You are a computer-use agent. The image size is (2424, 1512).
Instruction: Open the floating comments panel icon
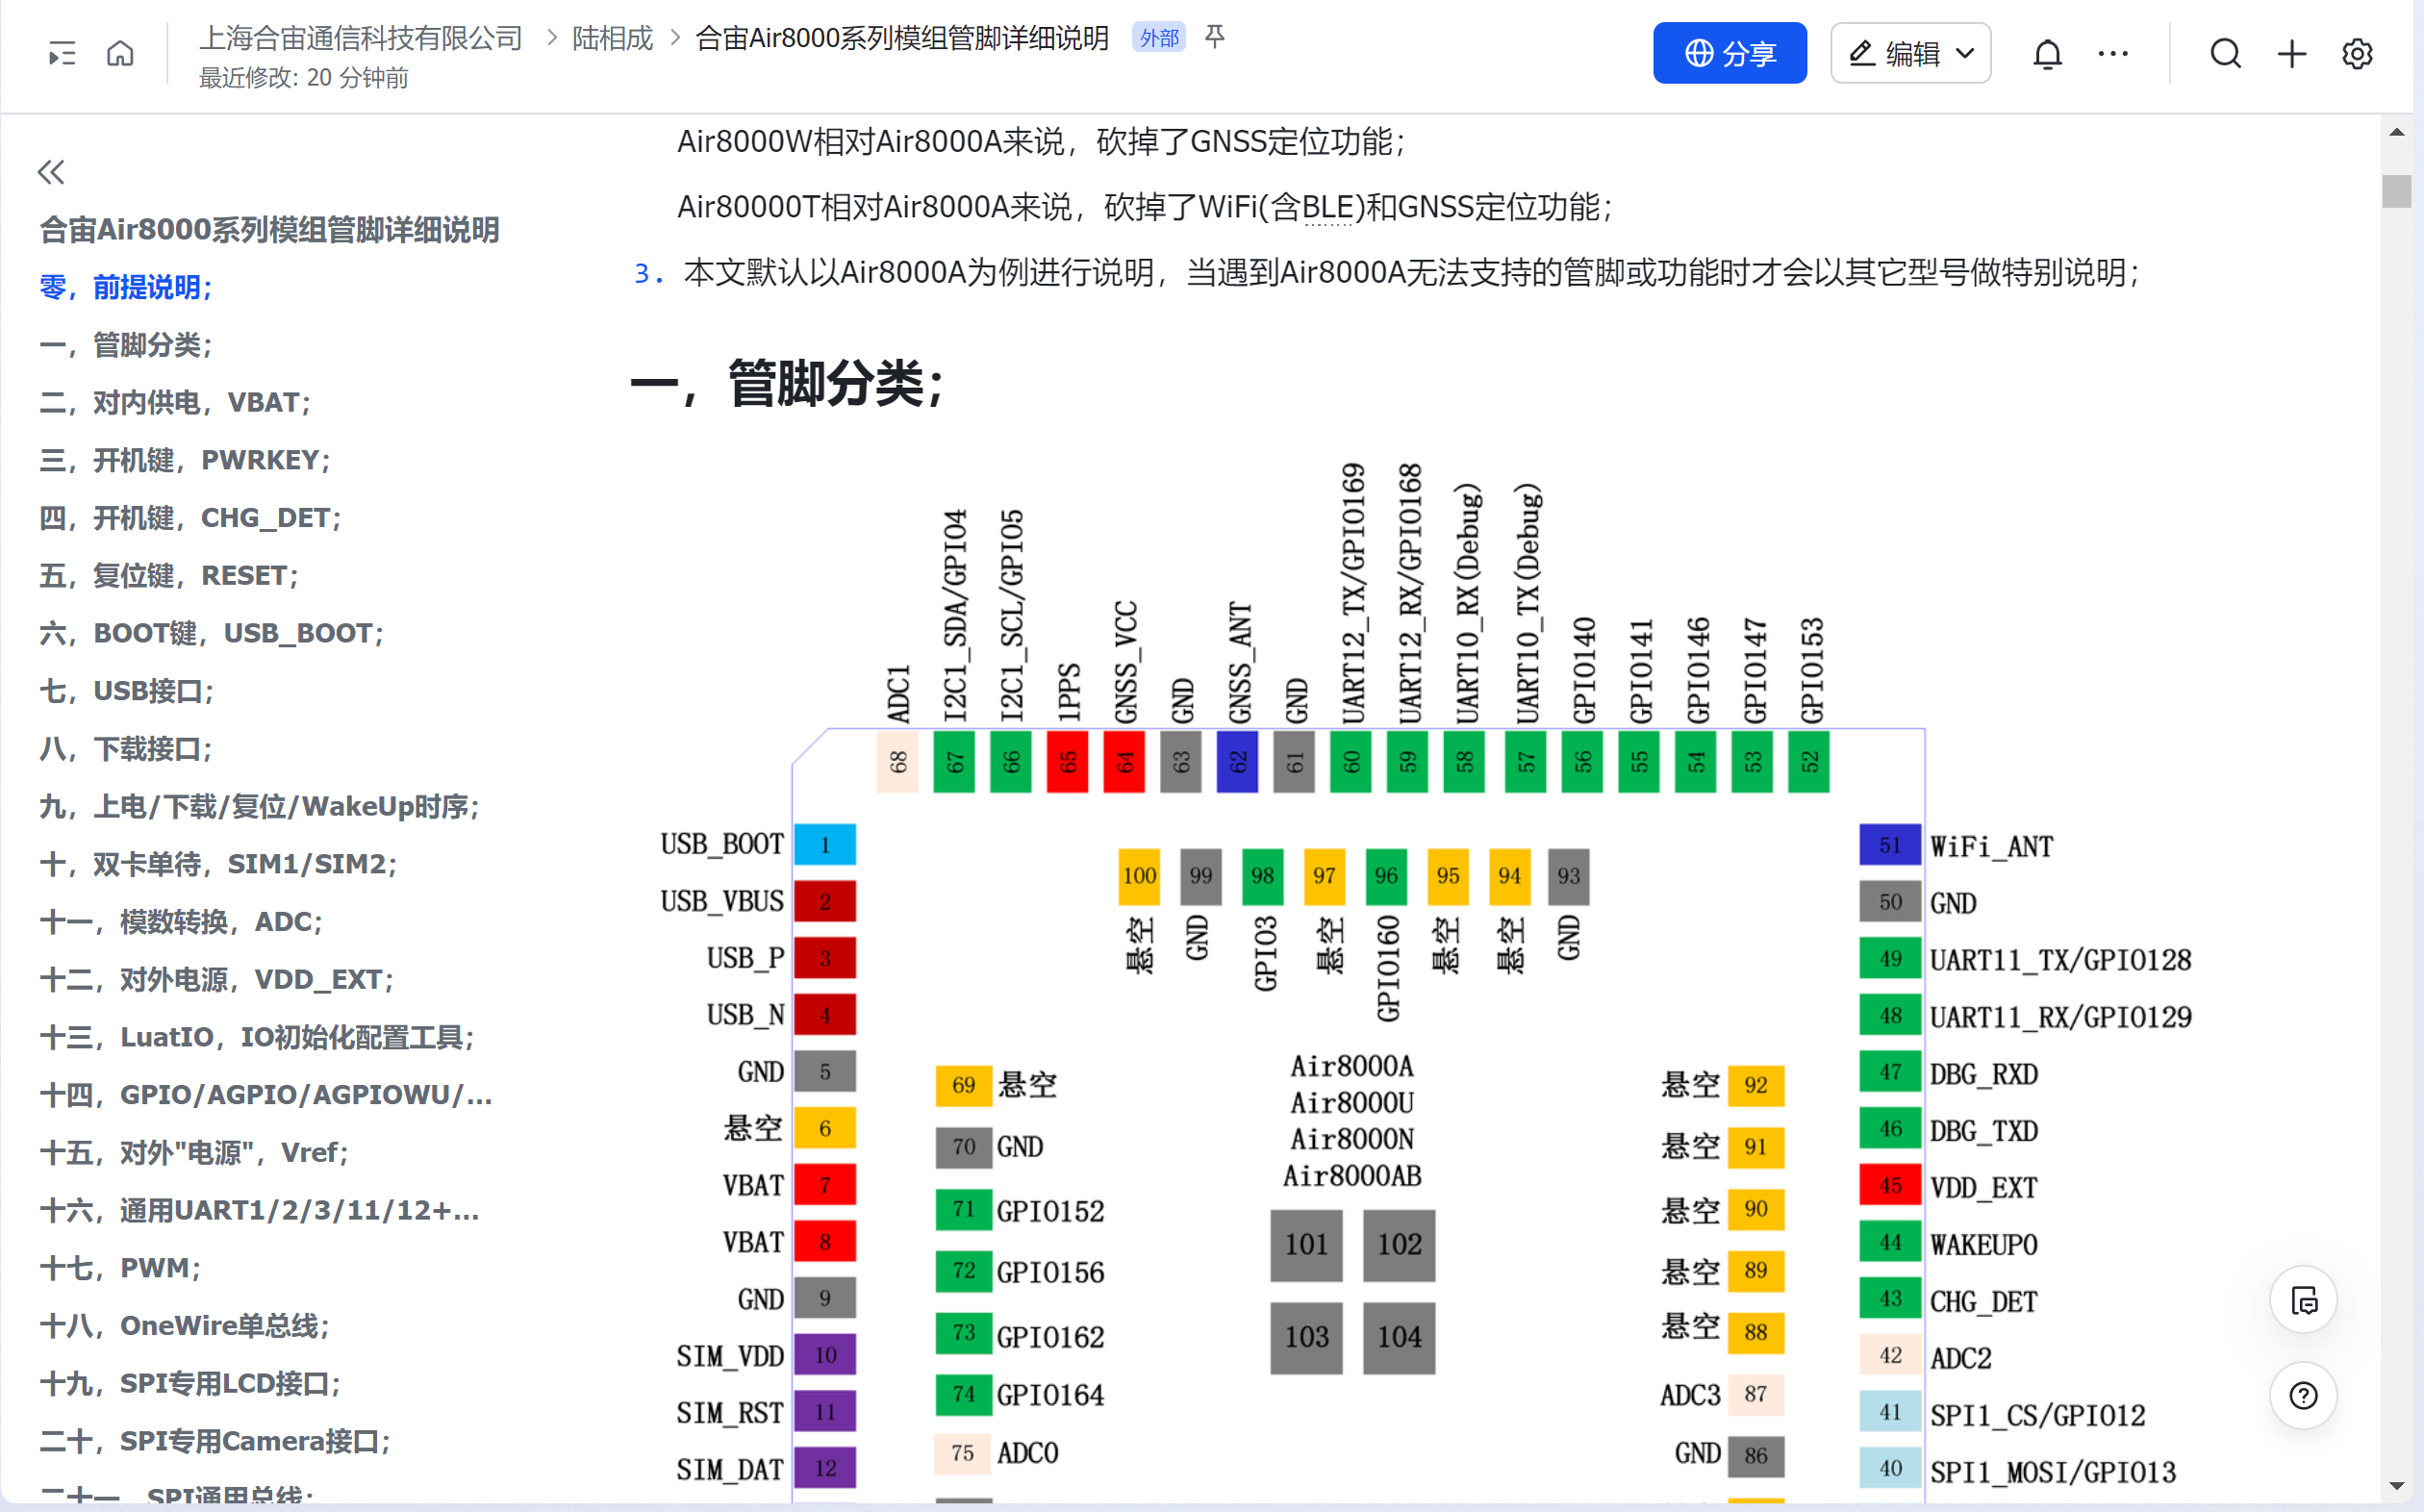click(x=2303, y=1301)
